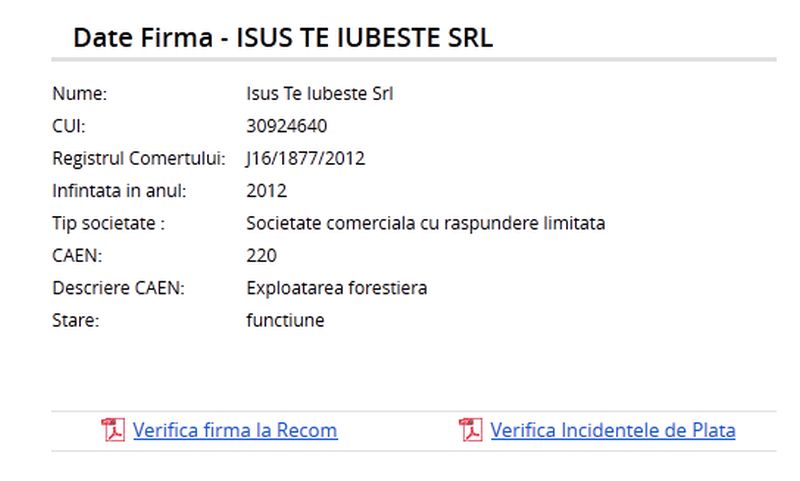This screenshot has width=800, height=481.
Task: Click the CUI number 30924640
Action: tap(287, 126)
